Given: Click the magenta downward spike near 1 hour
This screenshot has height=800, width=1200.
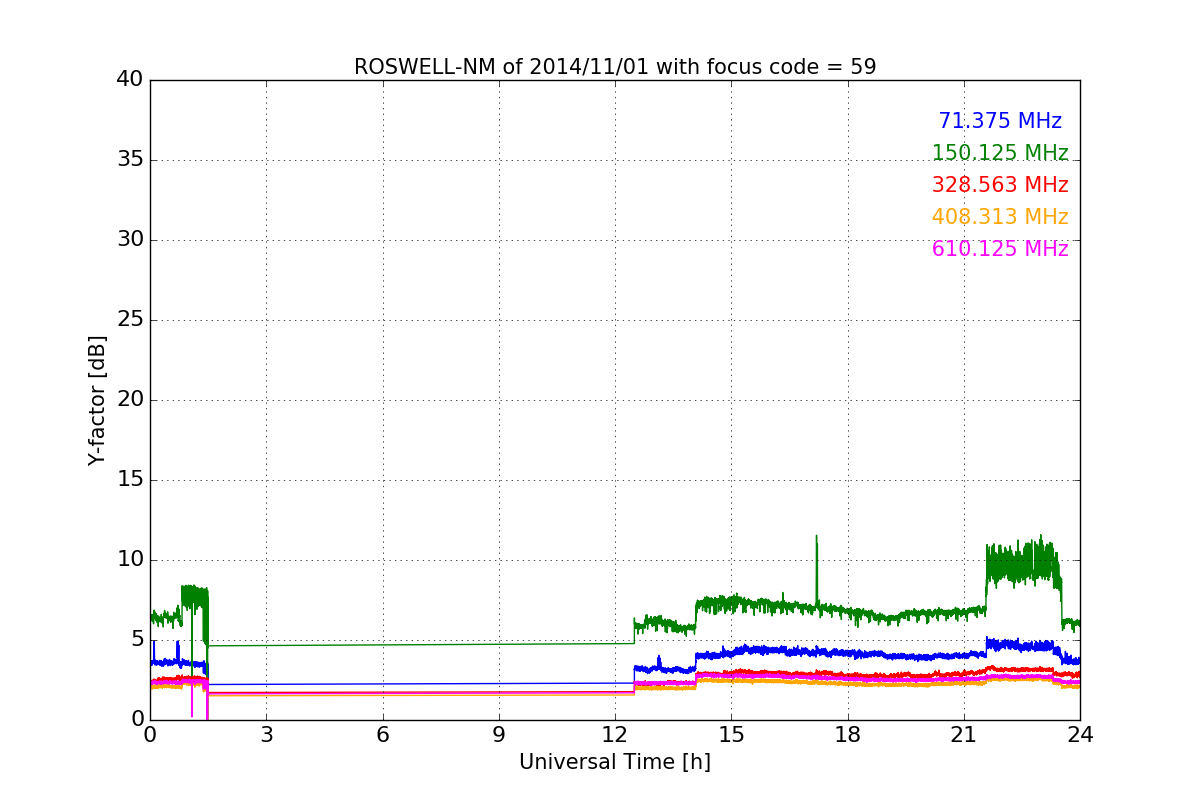Looking at the screenshot, I should [x=192, y=700].
